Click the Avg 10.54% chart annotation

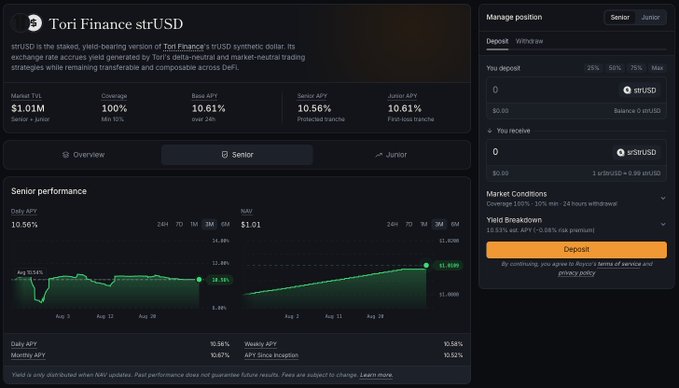pyautogui.click(x=30, y=273)
